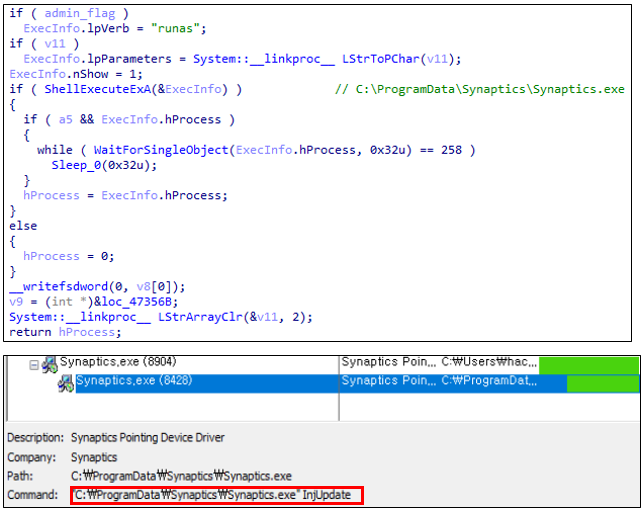
Task: Click the LStrToPChar function name
Action: point(381,59)
